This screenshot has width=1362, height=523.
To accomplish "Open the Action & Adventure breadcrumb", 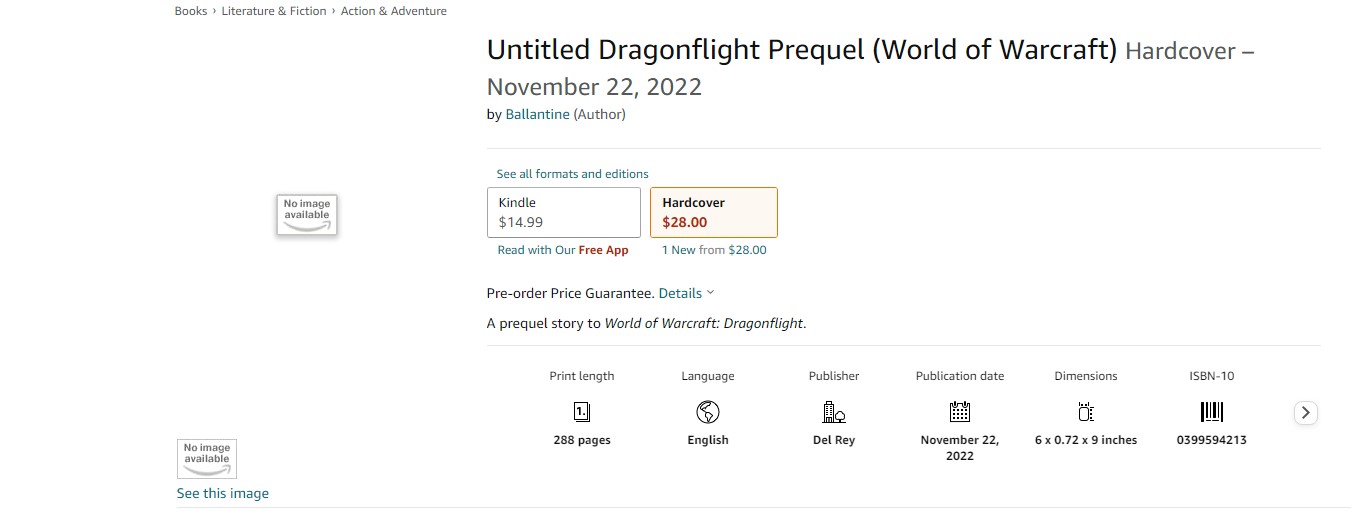I will pyautogui.click(x=394, y=11).
